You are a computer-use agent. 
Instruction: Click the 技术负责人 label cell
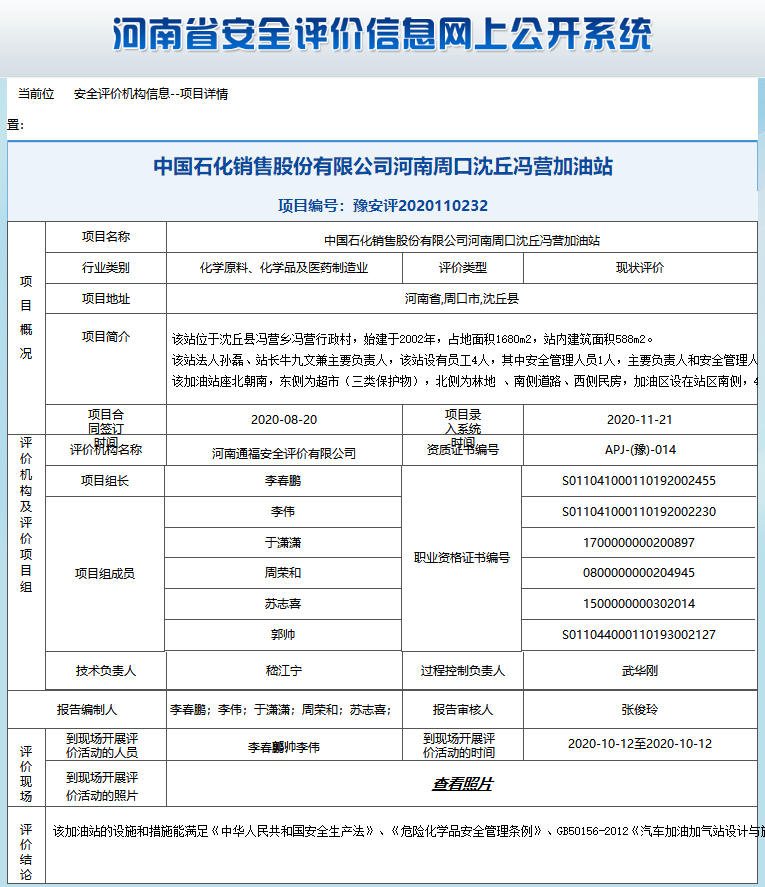tap(106, 671)
